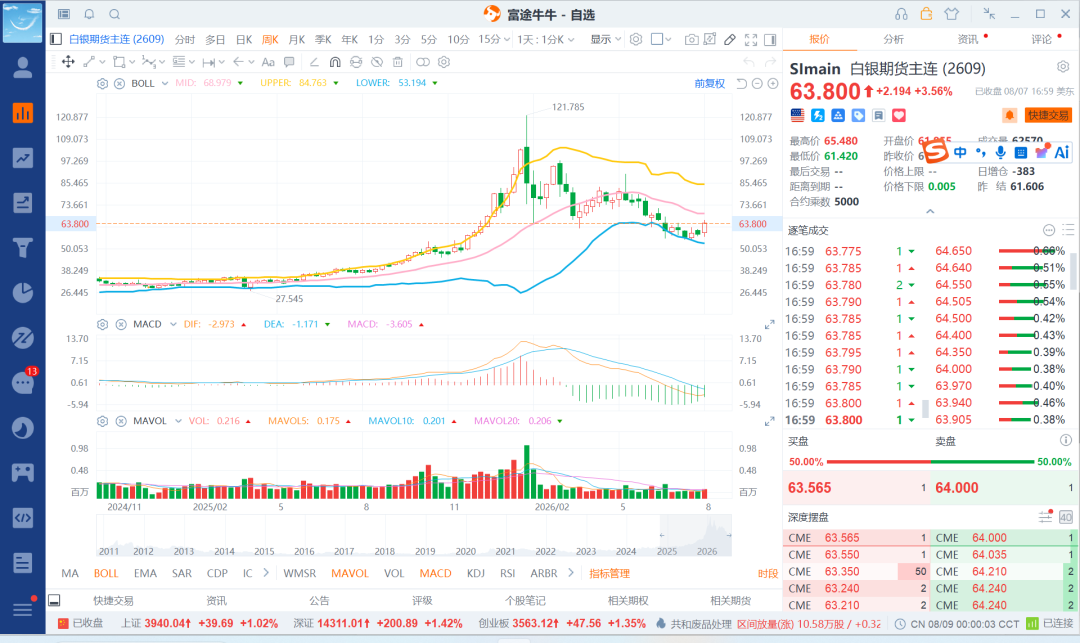Image resolution: width=1080 pixels, height=643 pixels.
Task: Click the 2020 year on timeline navigator
Action: coord(466,551)
